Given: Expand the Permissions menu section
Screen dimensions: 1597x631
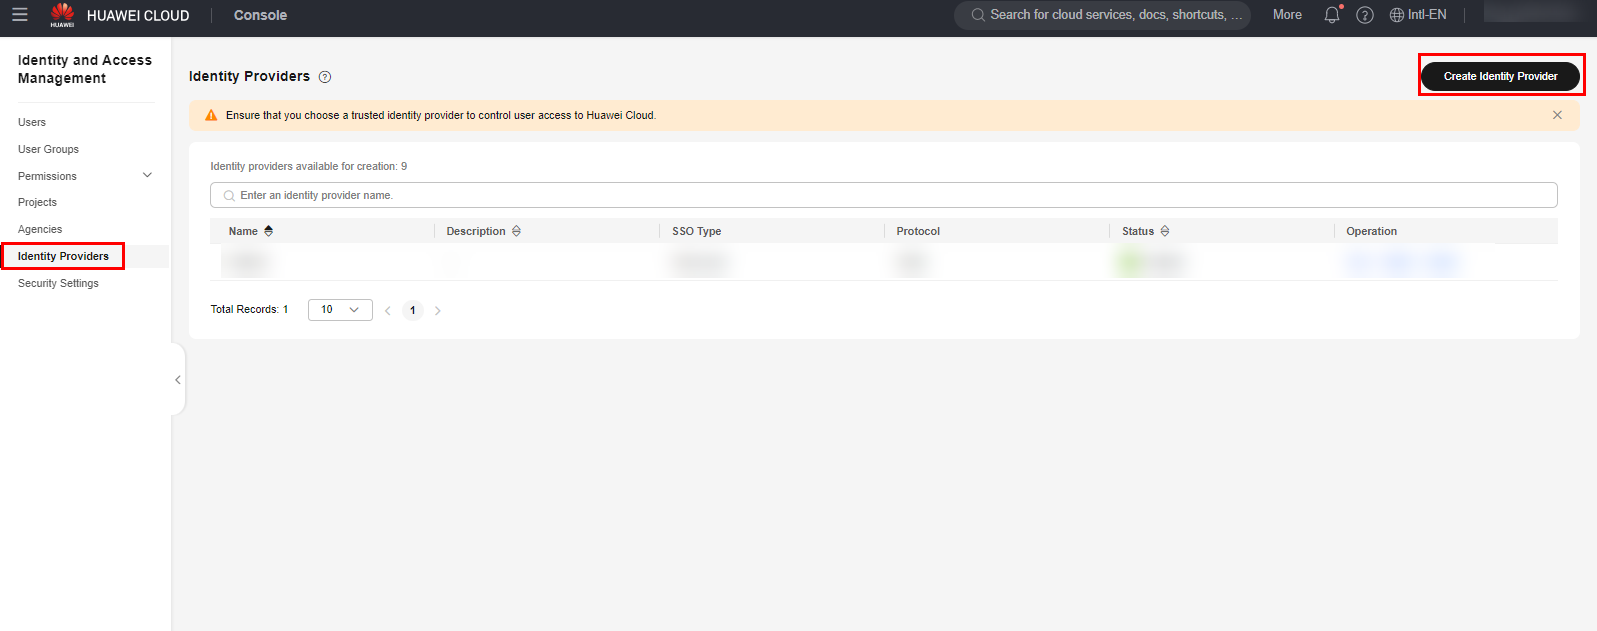Looking at the screenshot, I should click(x=147, y=176).
